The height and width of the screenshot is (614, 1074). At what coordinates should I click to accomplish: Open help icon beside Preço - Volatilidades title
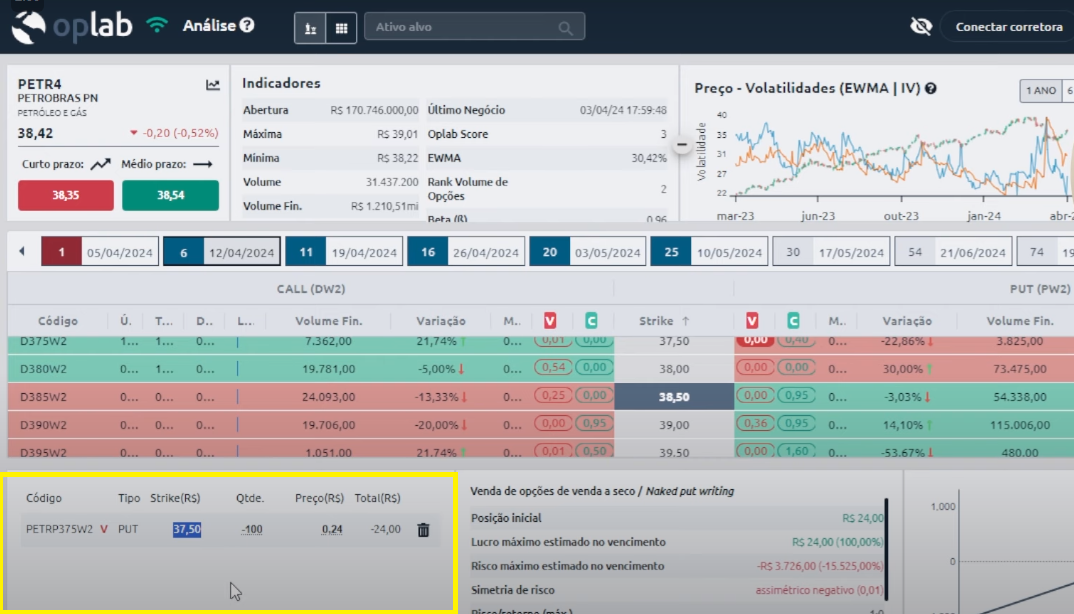tap(930, 89)
